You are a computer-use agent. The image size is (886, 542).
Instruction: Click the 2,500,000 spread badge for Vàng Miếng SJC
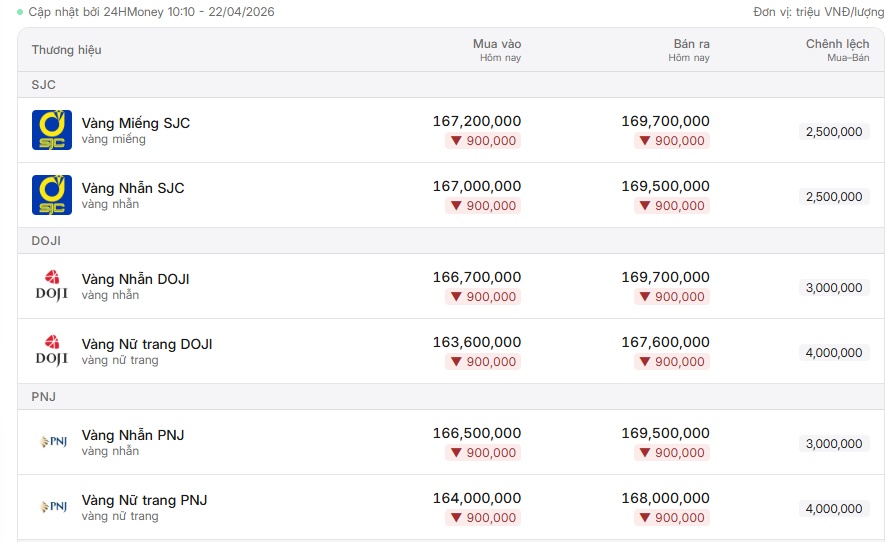pos(834,132)
